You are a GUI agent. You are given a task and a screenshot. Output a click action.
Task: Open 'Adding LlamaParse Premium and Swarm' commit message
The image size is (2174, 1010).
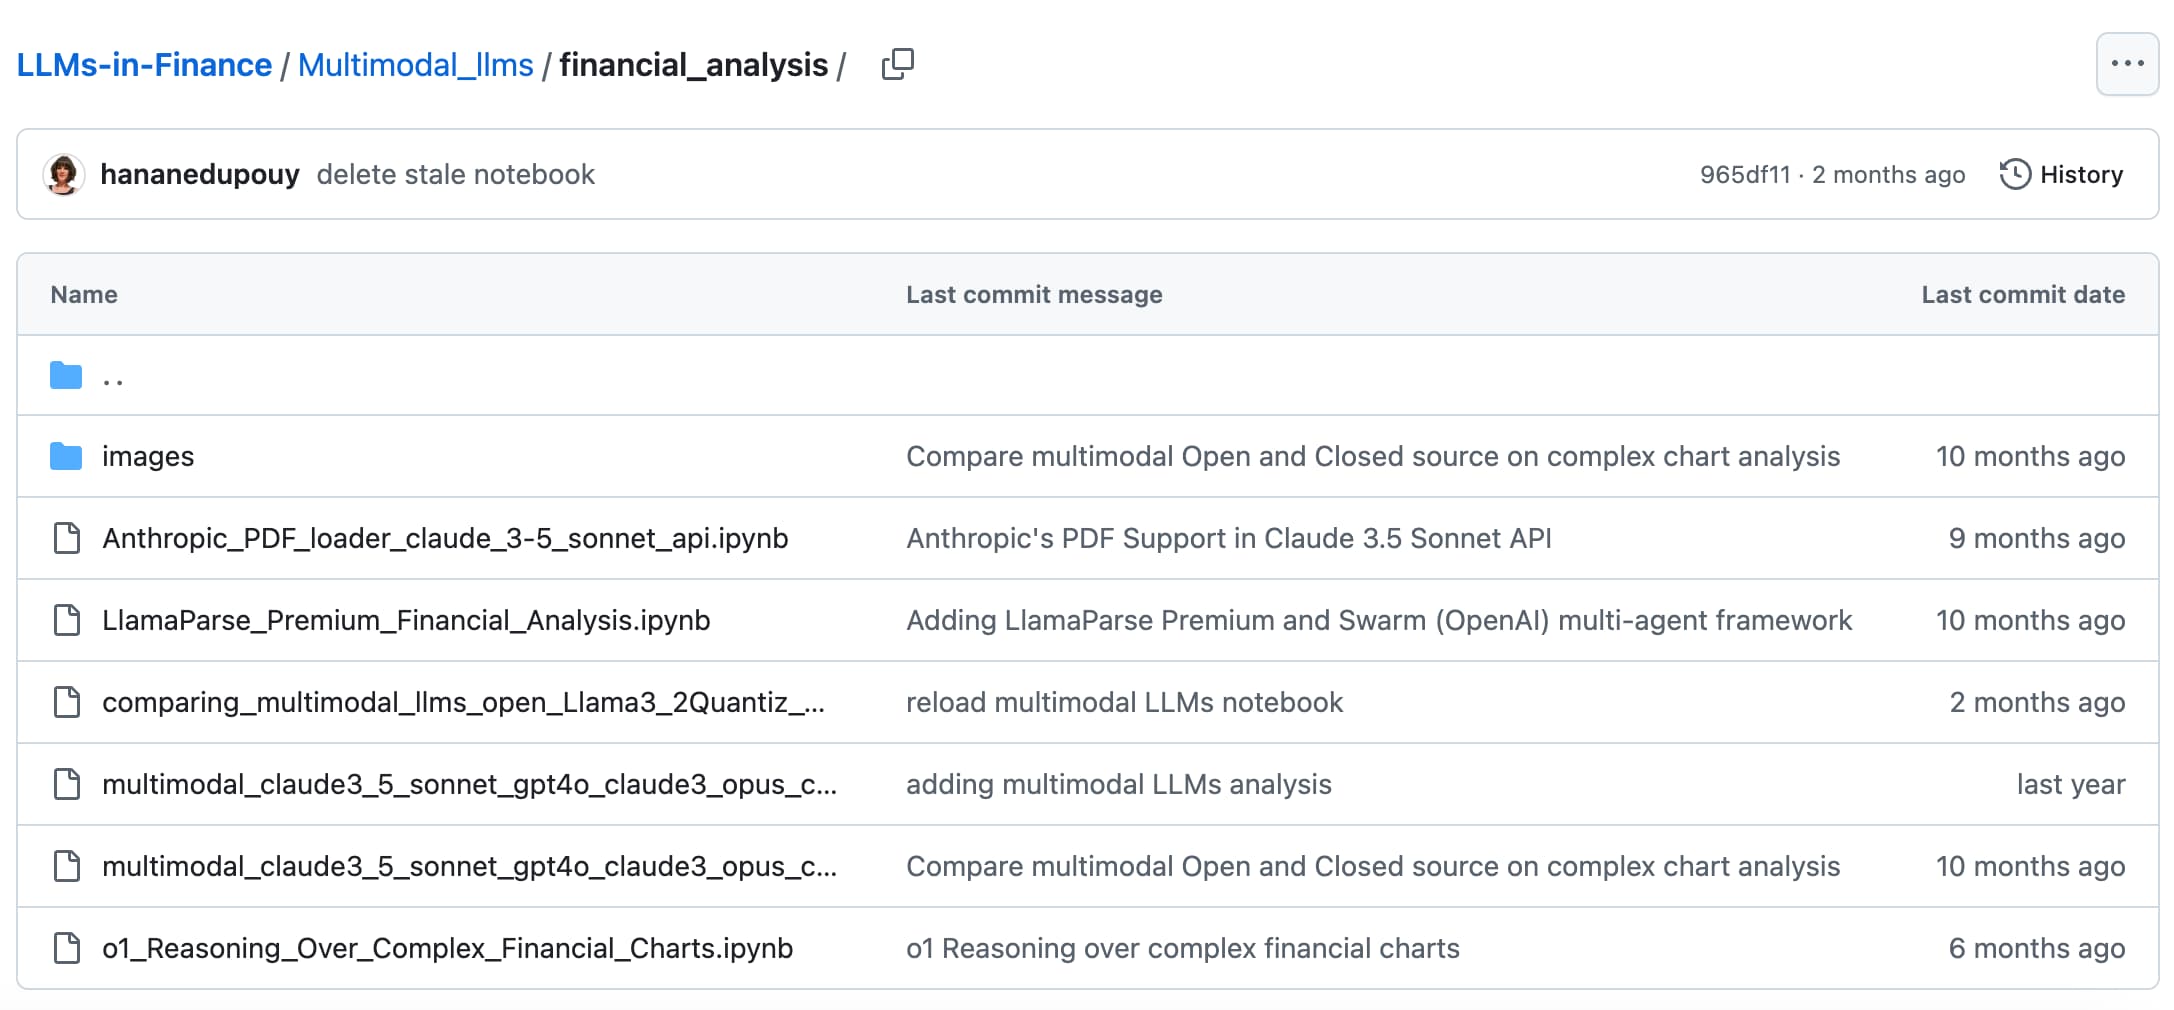pos(1379,620)
